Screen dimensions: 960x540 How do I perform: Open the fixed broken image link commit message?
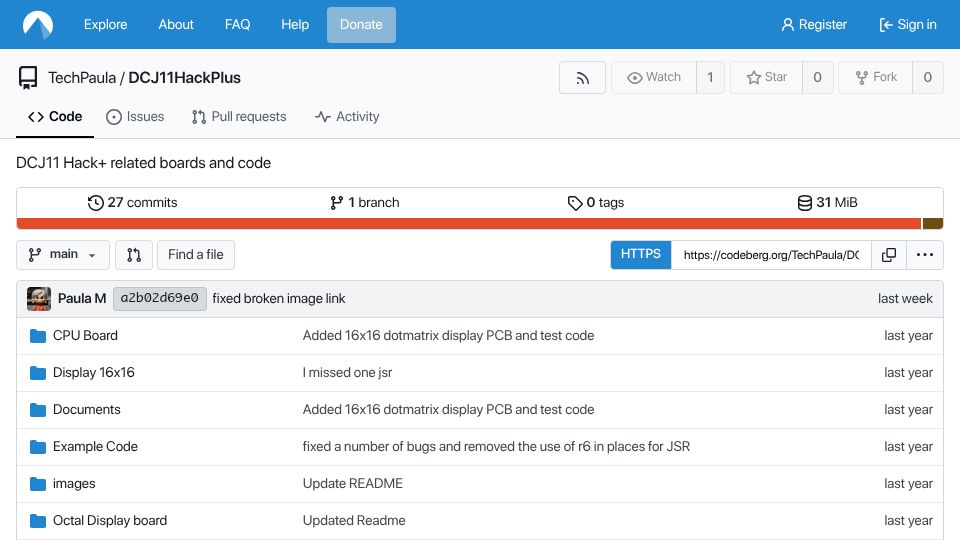tap(279, 299)
